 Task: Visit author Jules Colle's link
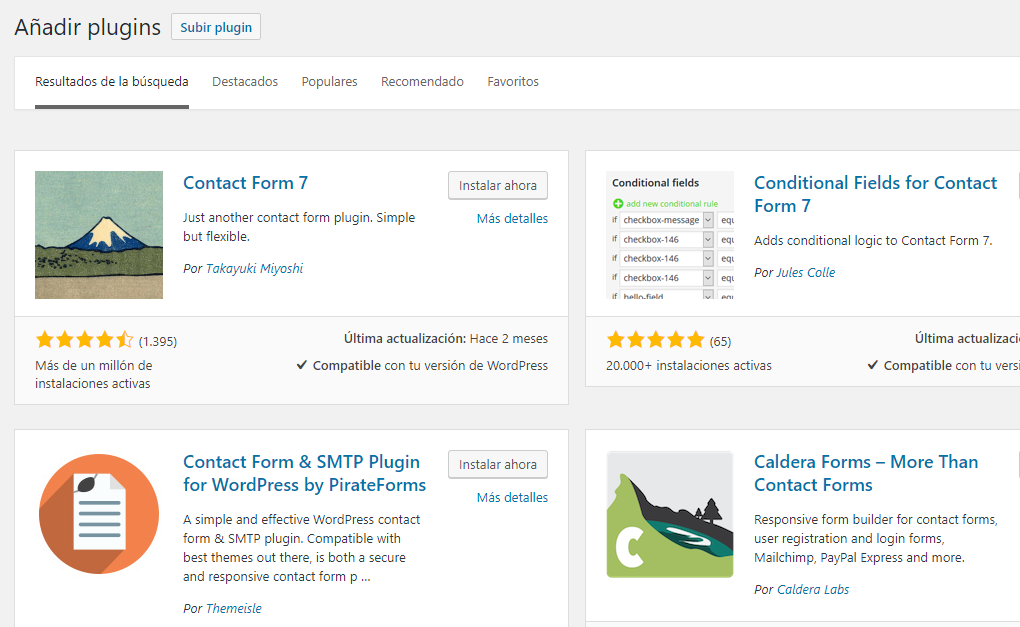pos(806,273)
